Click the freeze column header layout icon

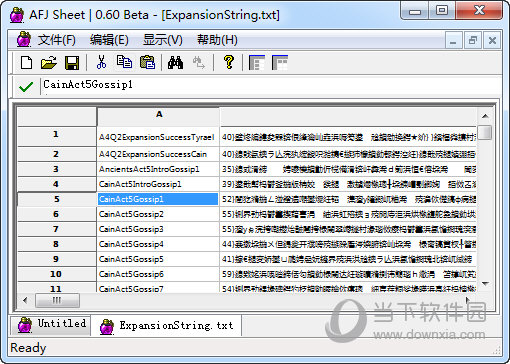(x=280, y=62)
